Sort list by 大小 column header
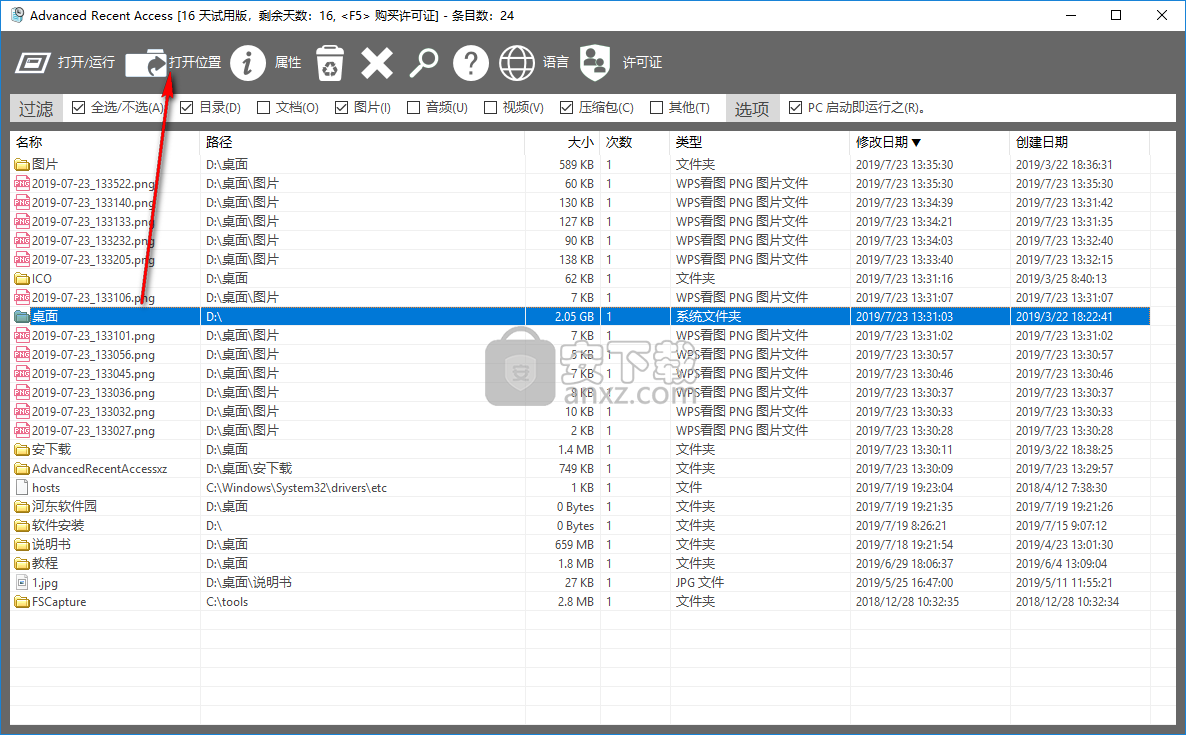This screenshot has width=1186, height=735. (x=563, y=142)
